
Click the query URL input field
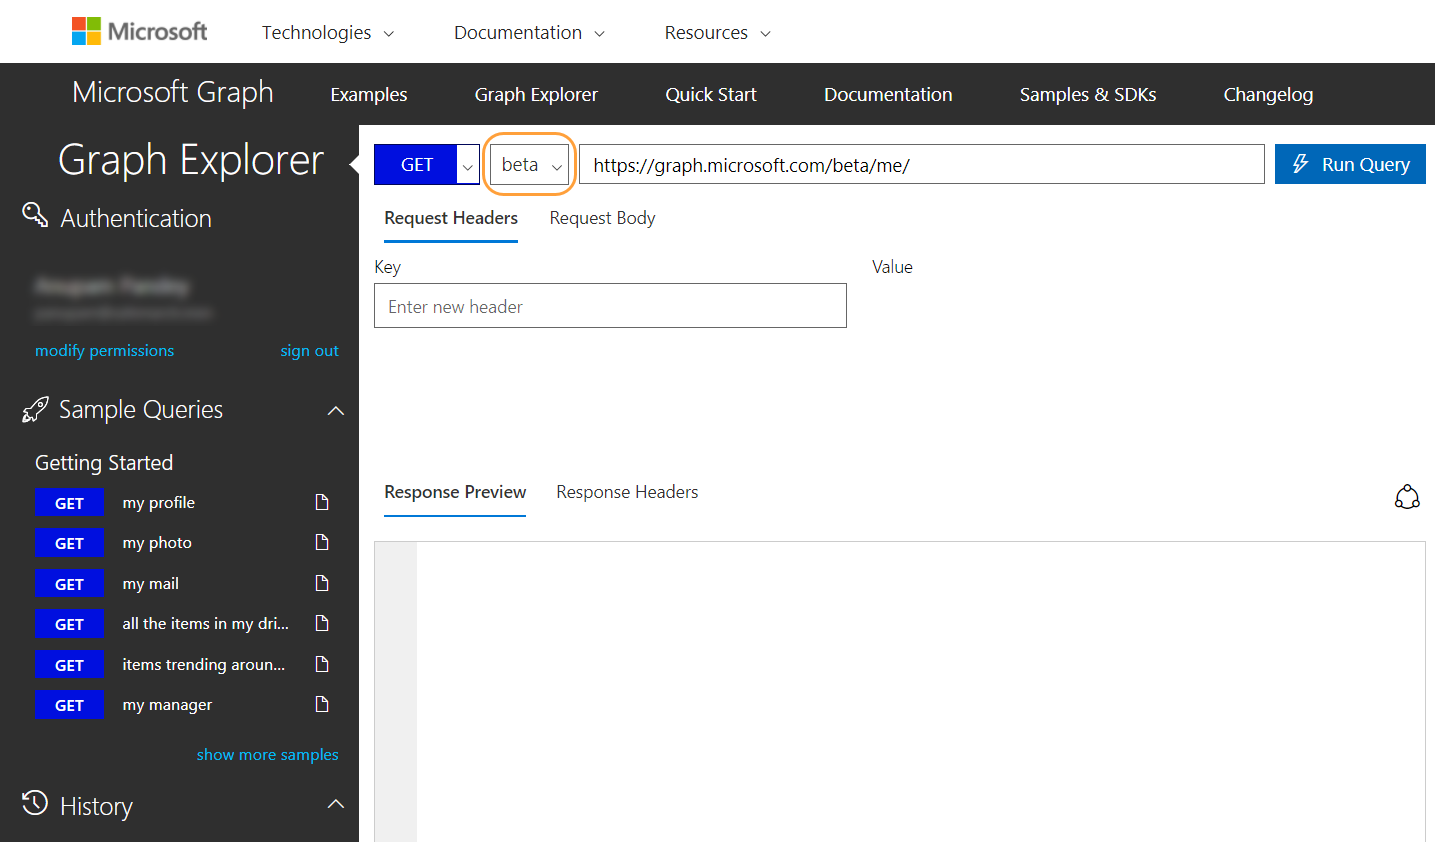(922, 165)
